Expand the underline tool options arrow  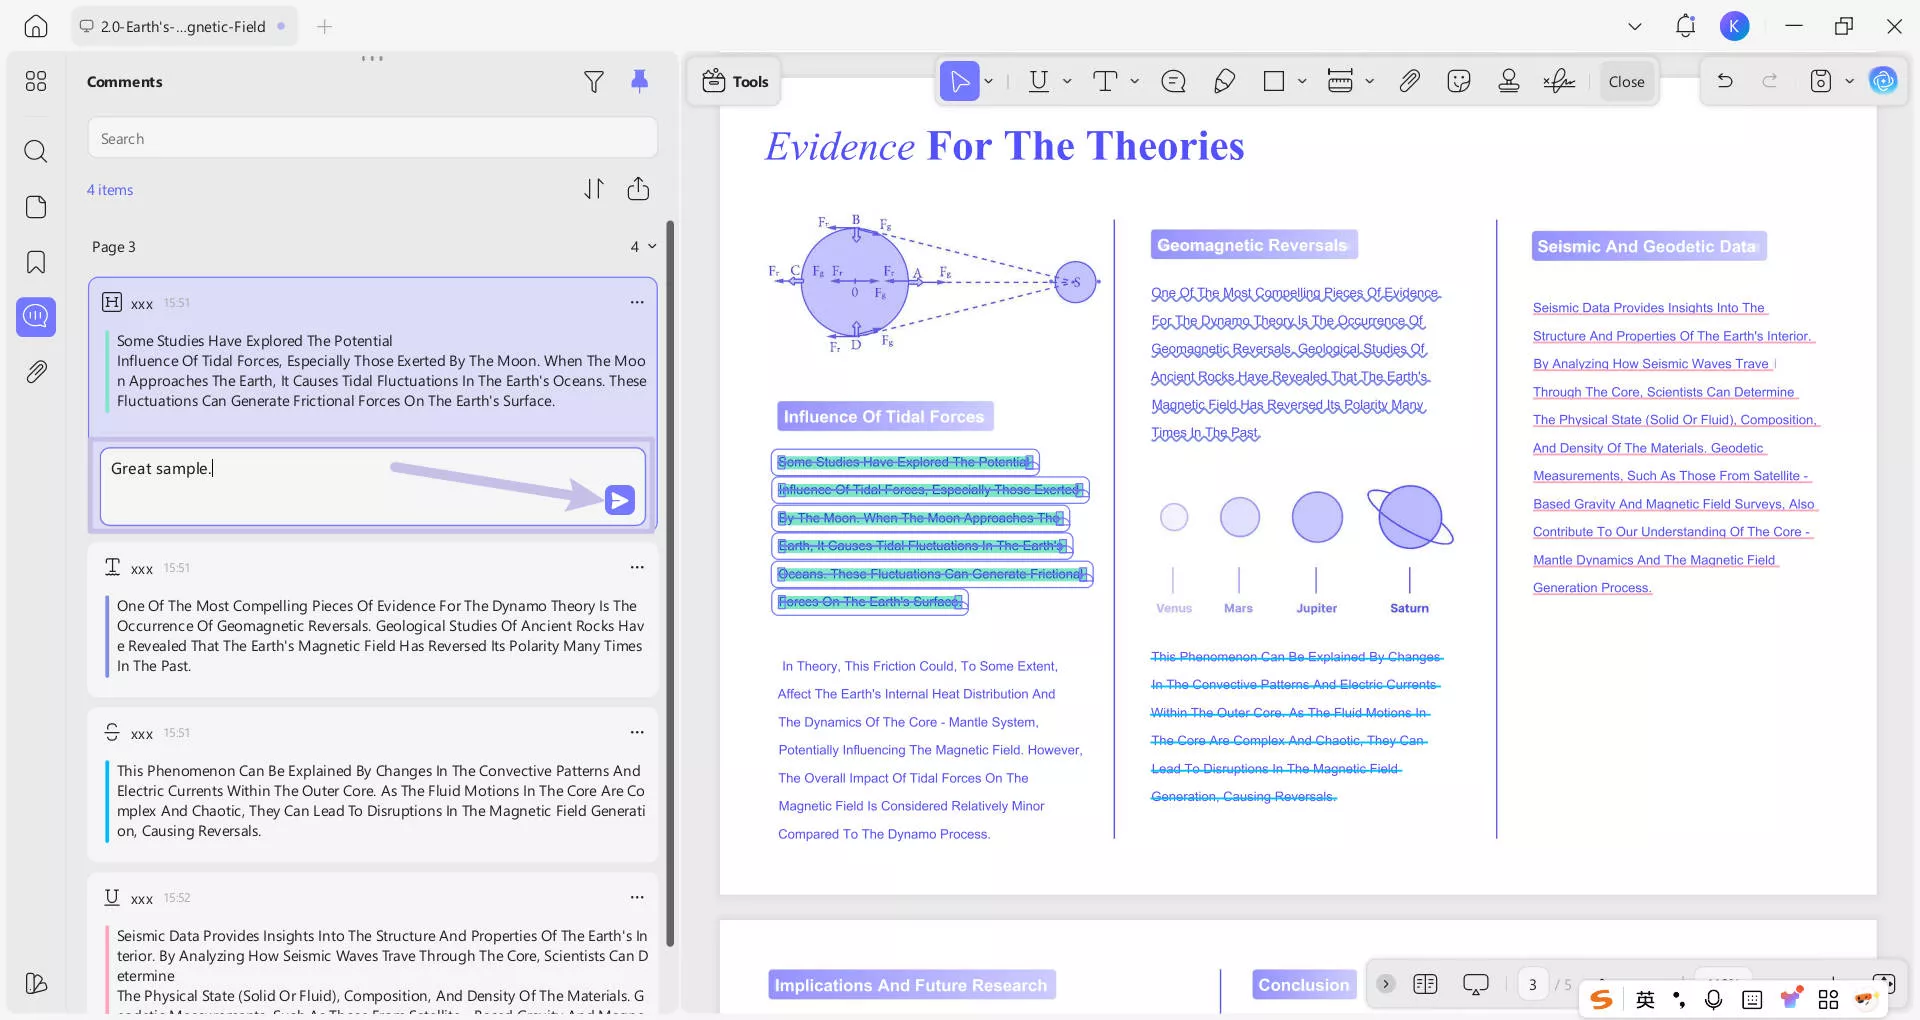tap(1067, 82)
